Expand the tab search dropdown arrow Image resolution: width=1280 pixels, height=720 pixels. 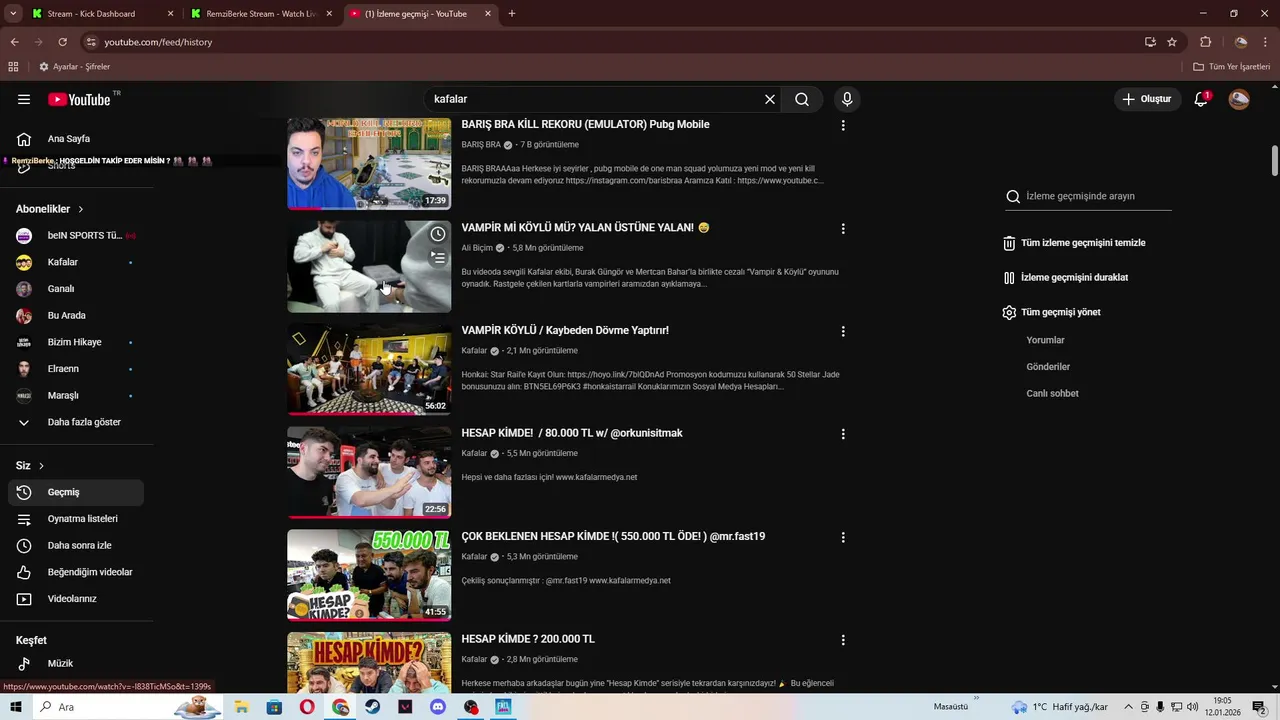(13, 14)
